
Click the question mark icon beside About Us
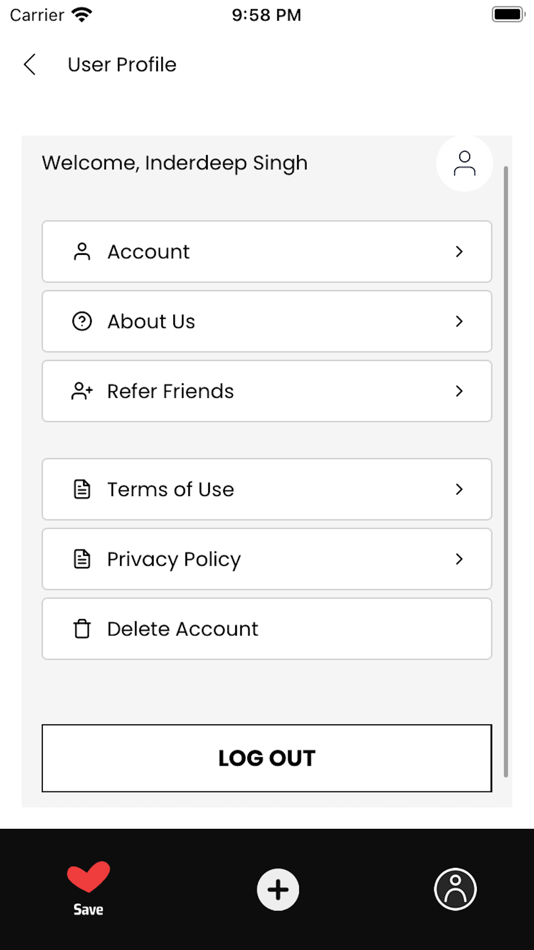(x=82, y=321)
